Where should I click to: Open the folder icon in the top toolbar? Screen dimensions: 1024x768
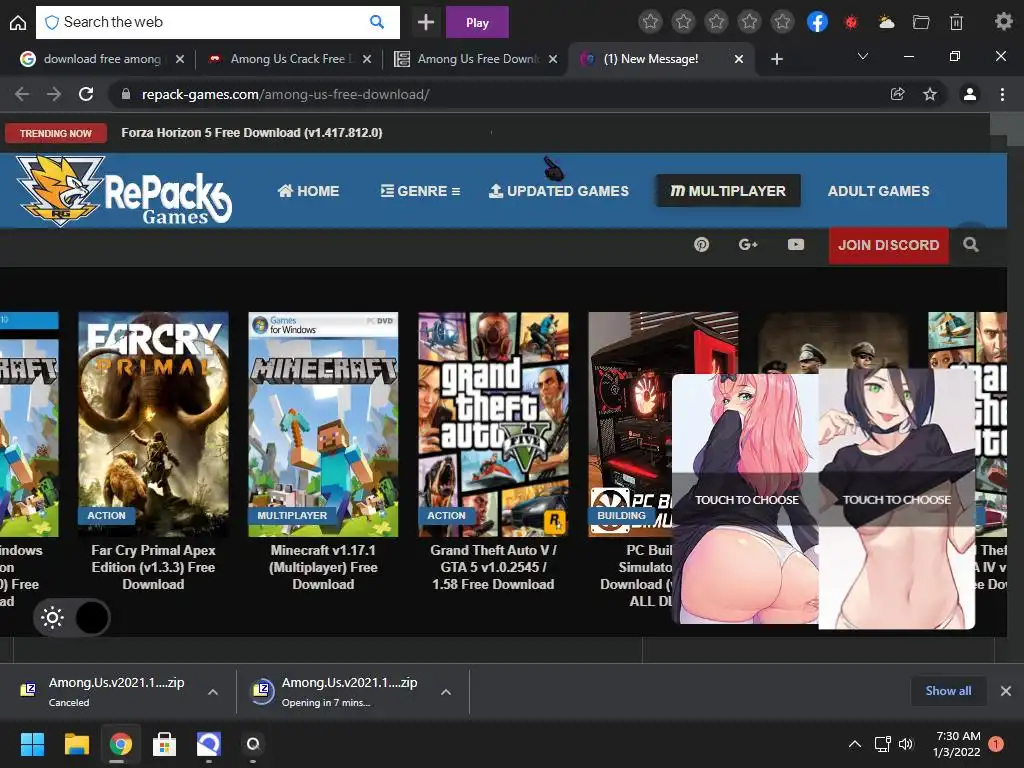(921, 22)
